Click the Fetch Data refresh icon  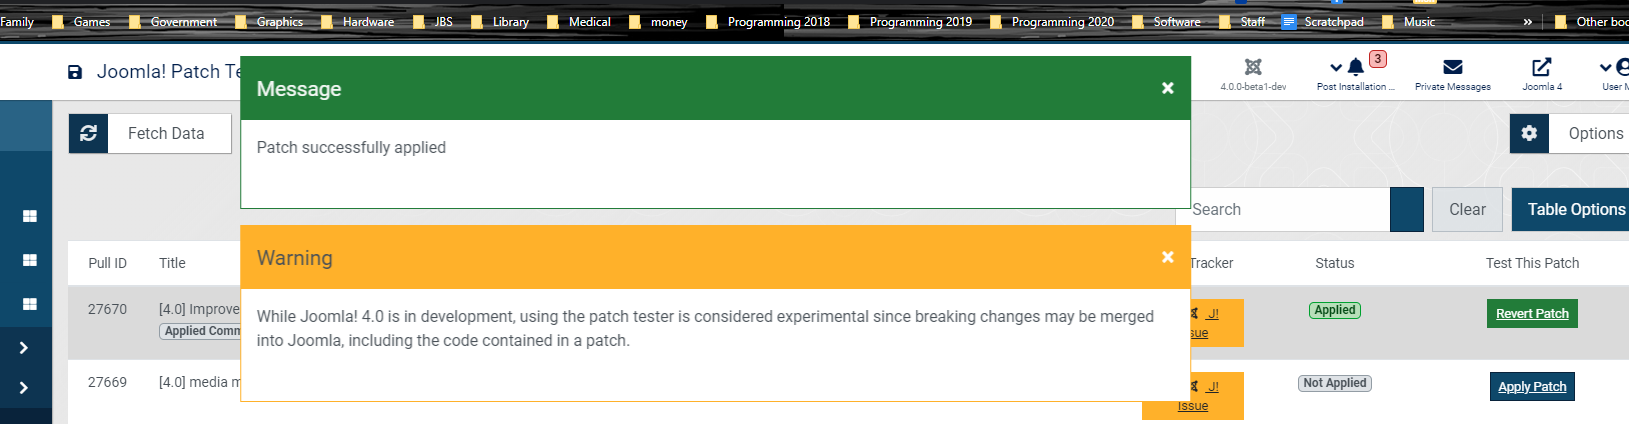pyautogui.click(x=88, y=133)
